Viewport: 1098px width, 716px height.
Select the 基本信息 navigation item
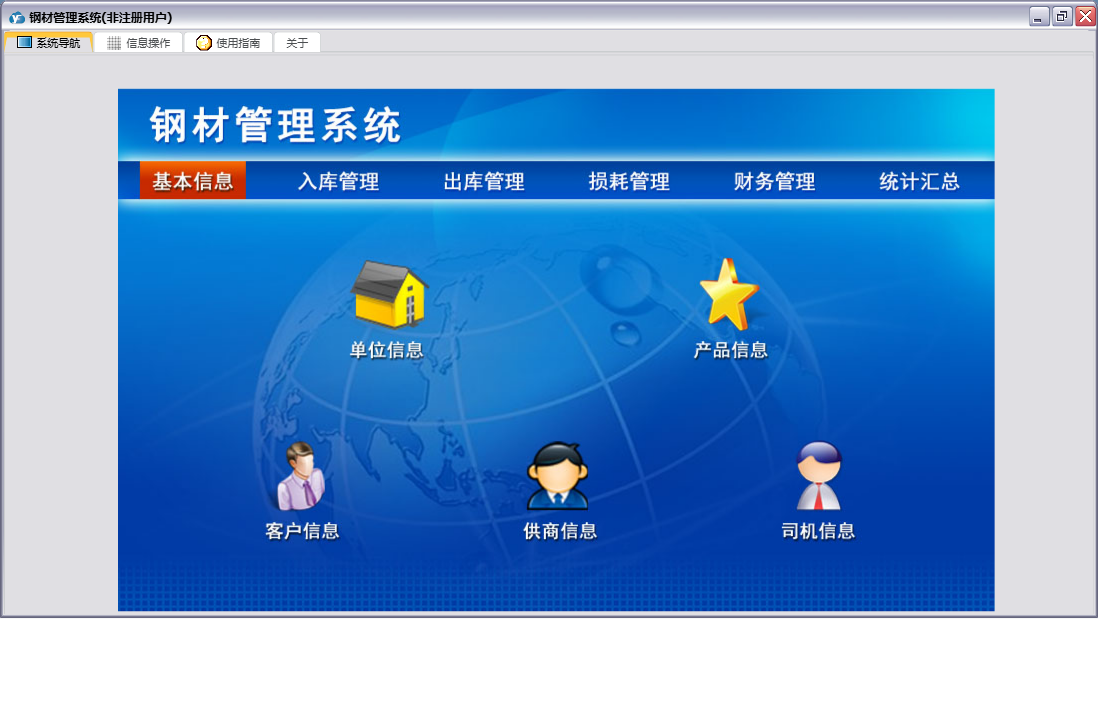[x=193, y=181]
